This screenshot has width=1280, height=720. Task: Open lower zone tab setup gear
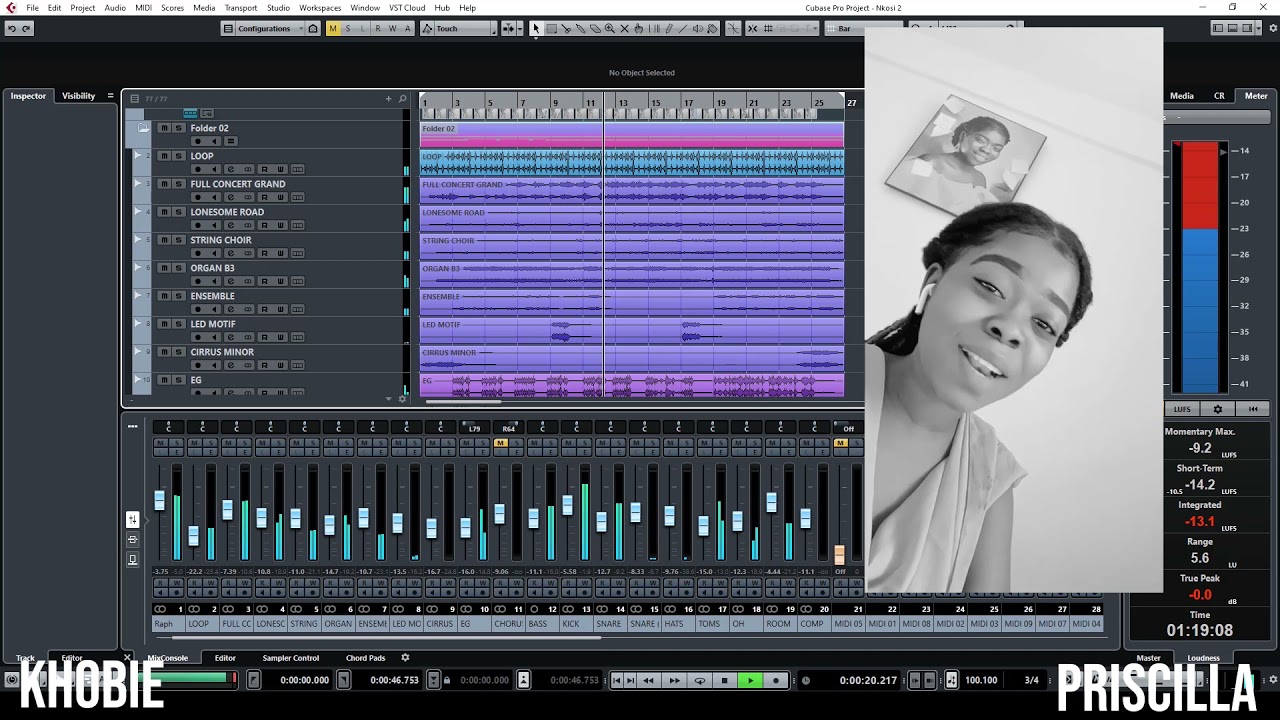pos(405,658)
